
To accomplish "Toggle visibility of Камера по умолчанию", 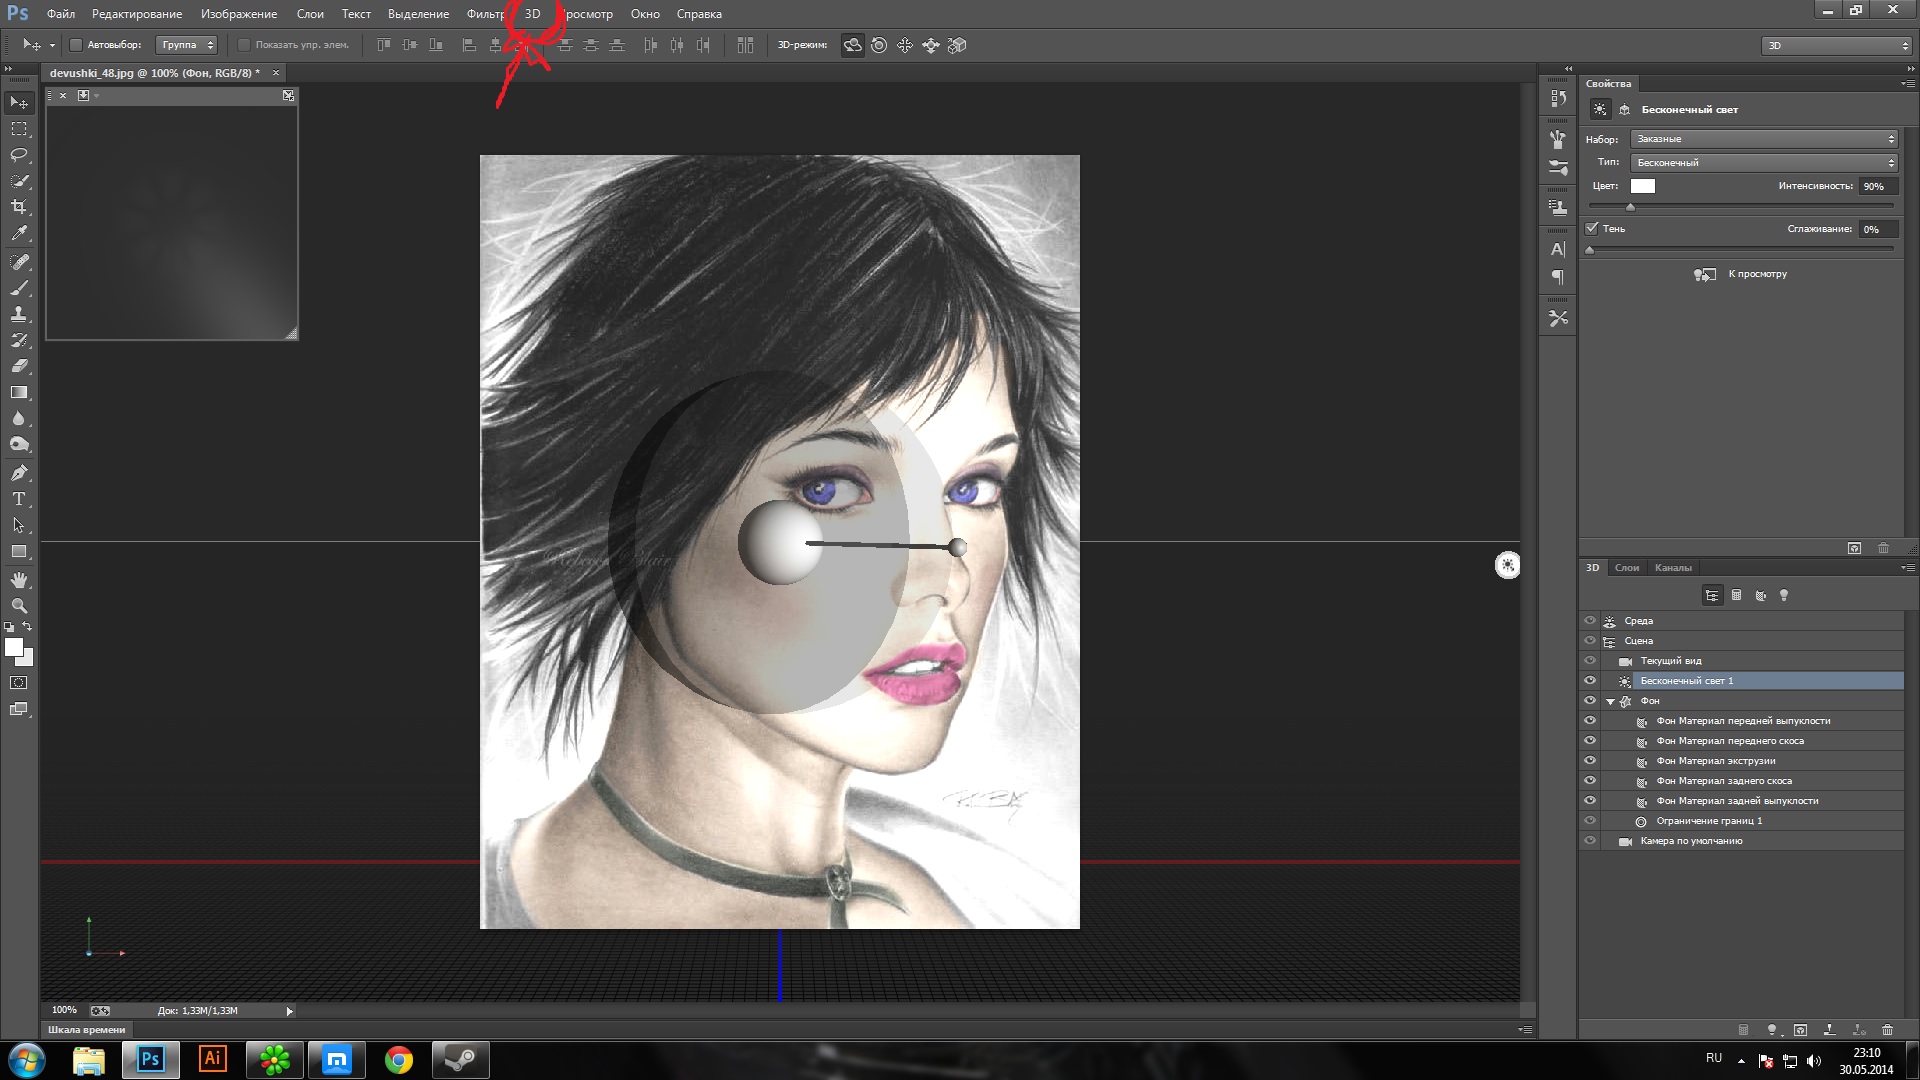I will (x=1590, y=841).
